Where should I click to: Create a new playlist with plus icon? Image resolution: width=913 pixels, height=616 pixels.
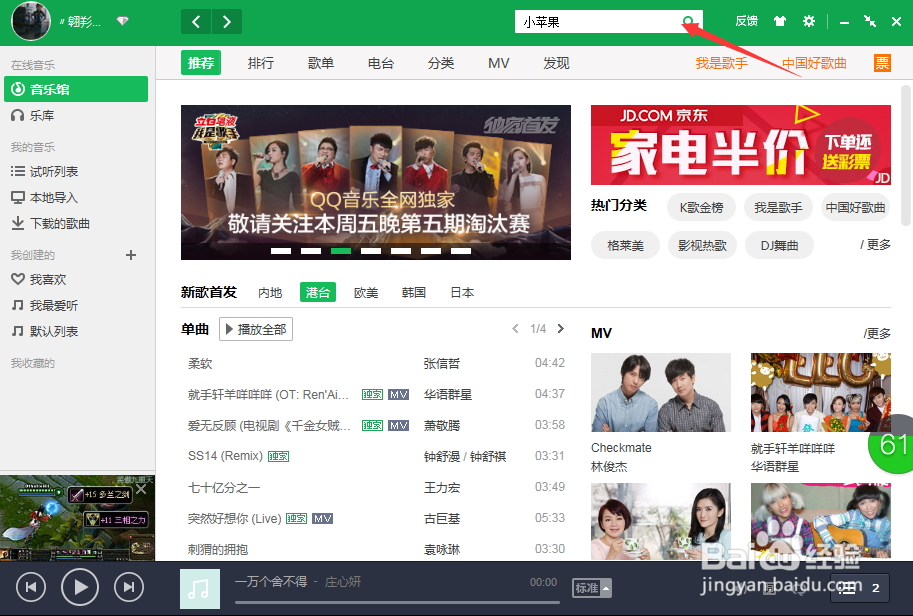click(130, 255)
